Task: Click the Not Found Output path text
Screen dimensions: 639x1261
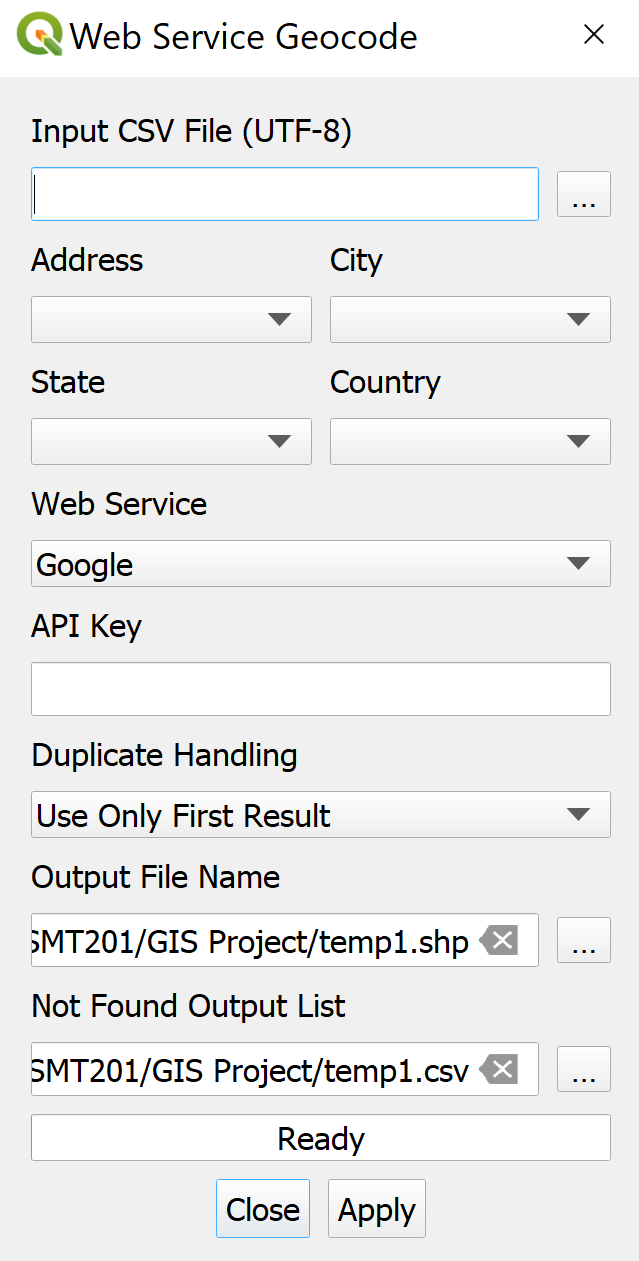Action: [250, 1070]
